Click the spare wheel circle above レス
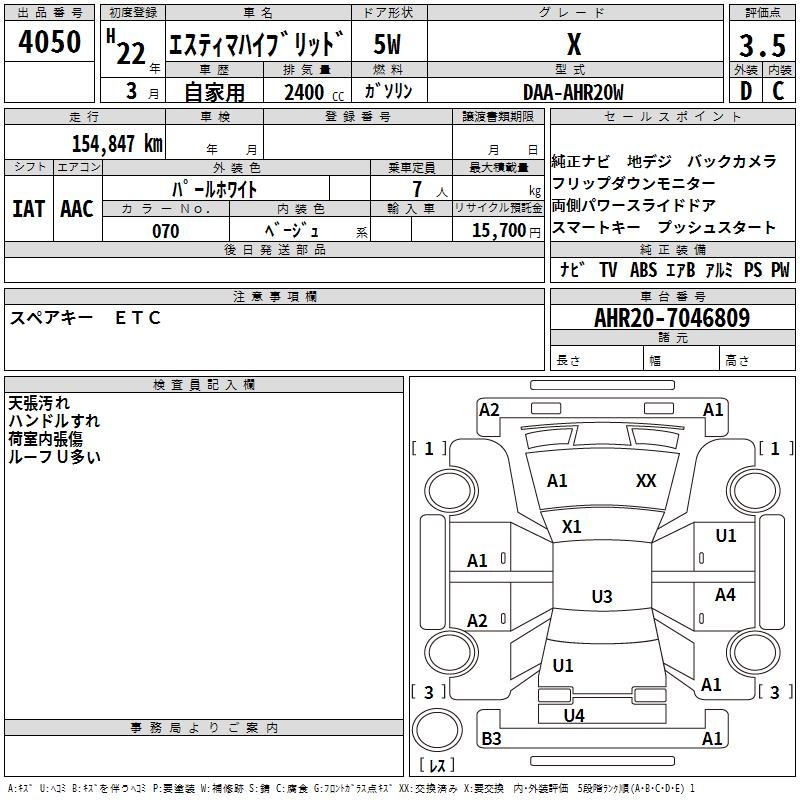 click(x=437, y=731)
